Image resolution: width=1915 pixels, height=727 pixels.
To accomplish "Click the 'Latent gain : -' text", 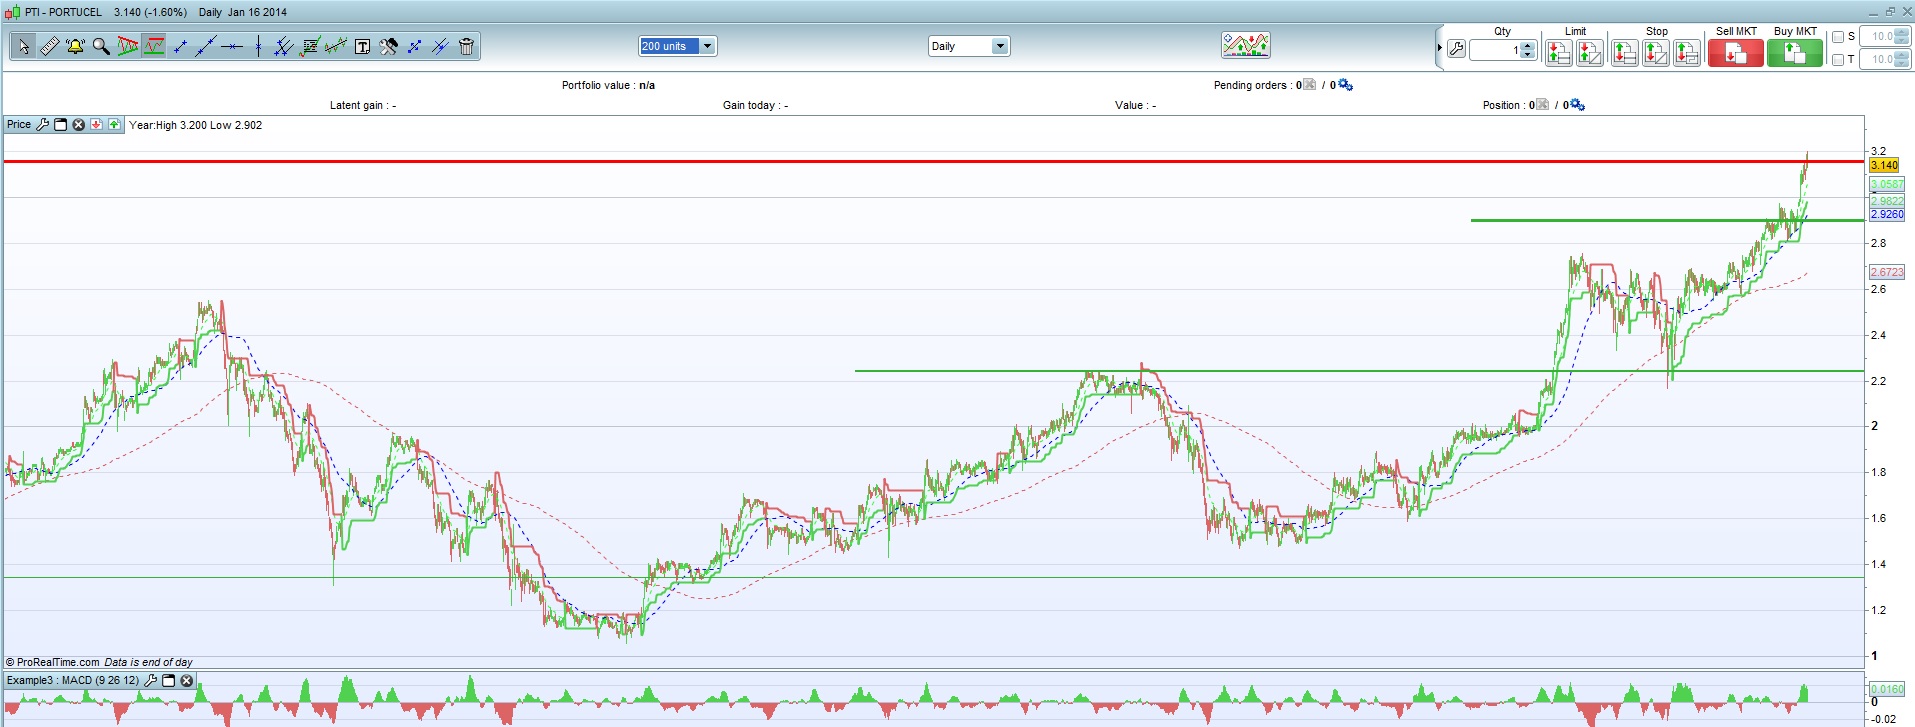I will pos(363,105).
